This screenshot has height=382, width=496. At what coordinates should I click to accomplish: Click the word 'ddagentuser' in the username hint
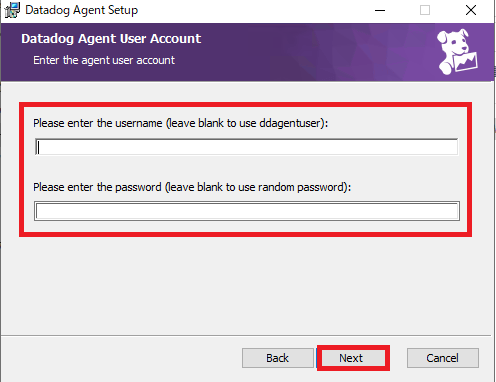coord(289,123)
